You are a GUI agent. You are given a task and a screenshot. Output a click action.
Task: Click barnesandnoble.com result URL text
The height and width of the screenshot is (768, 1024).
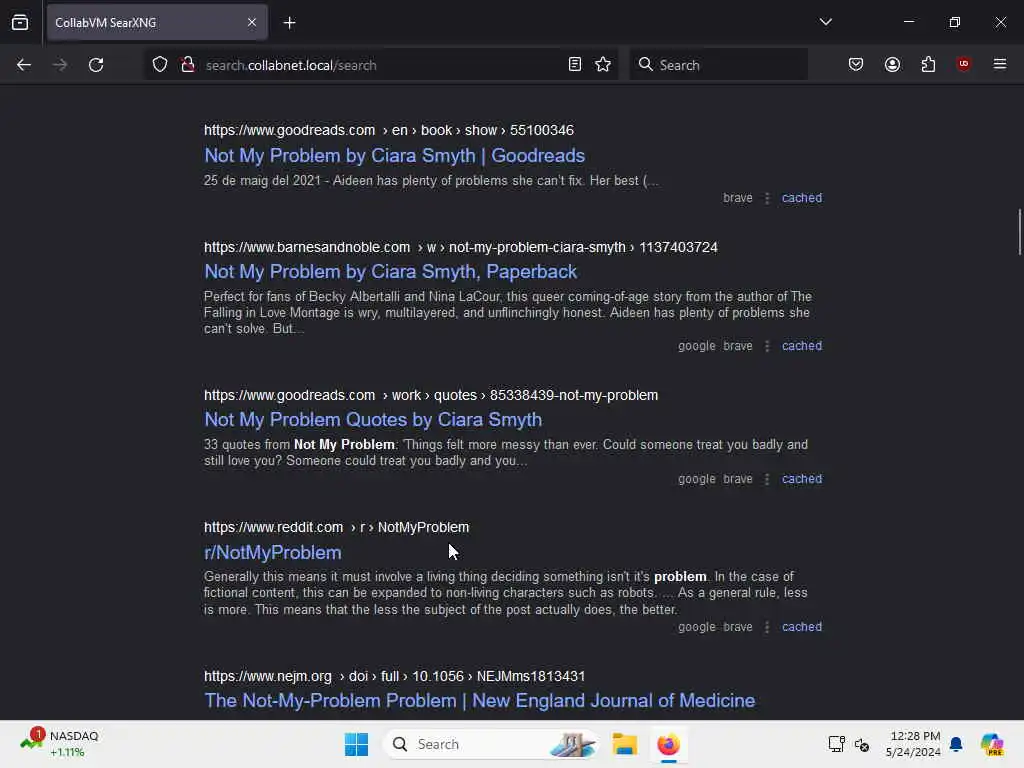point(460,248)
